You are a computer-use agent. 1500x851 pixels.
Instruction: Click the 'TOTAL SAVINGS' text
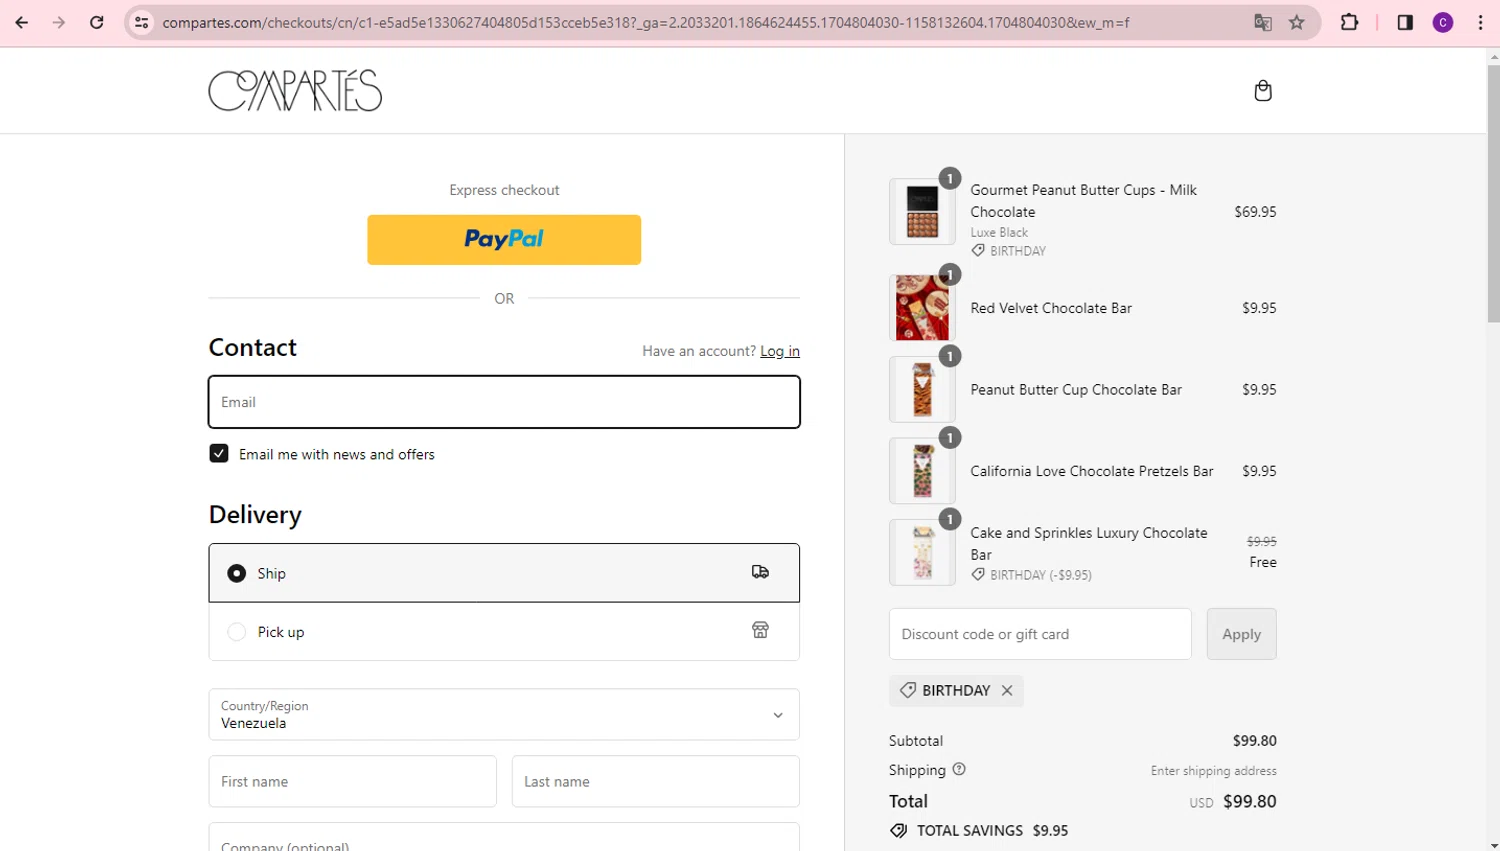click(x=970, y=830)
